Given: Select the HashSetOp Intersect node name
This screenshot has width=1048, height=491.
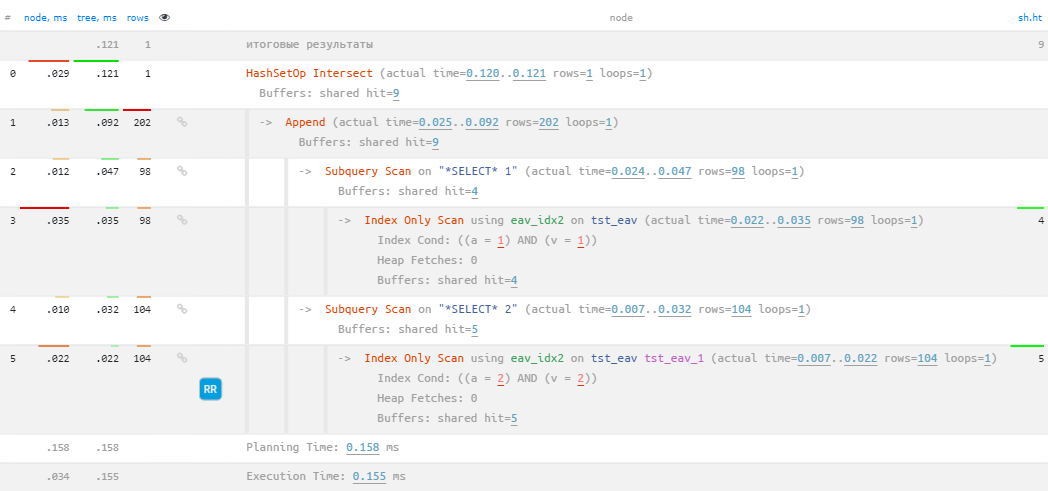Looking at the screenshot, I should click(309, 73).
